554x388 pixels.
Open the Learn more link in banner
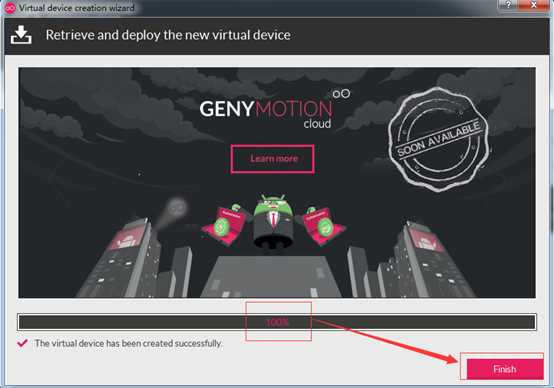(x=272, y=159)
